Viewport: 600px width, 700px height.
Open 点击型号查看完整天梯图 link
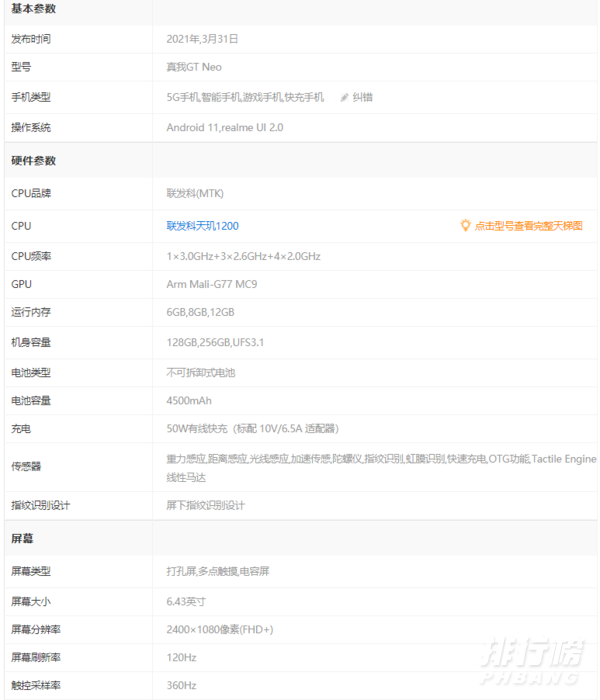pyautogui.click(x=529, y=226)
